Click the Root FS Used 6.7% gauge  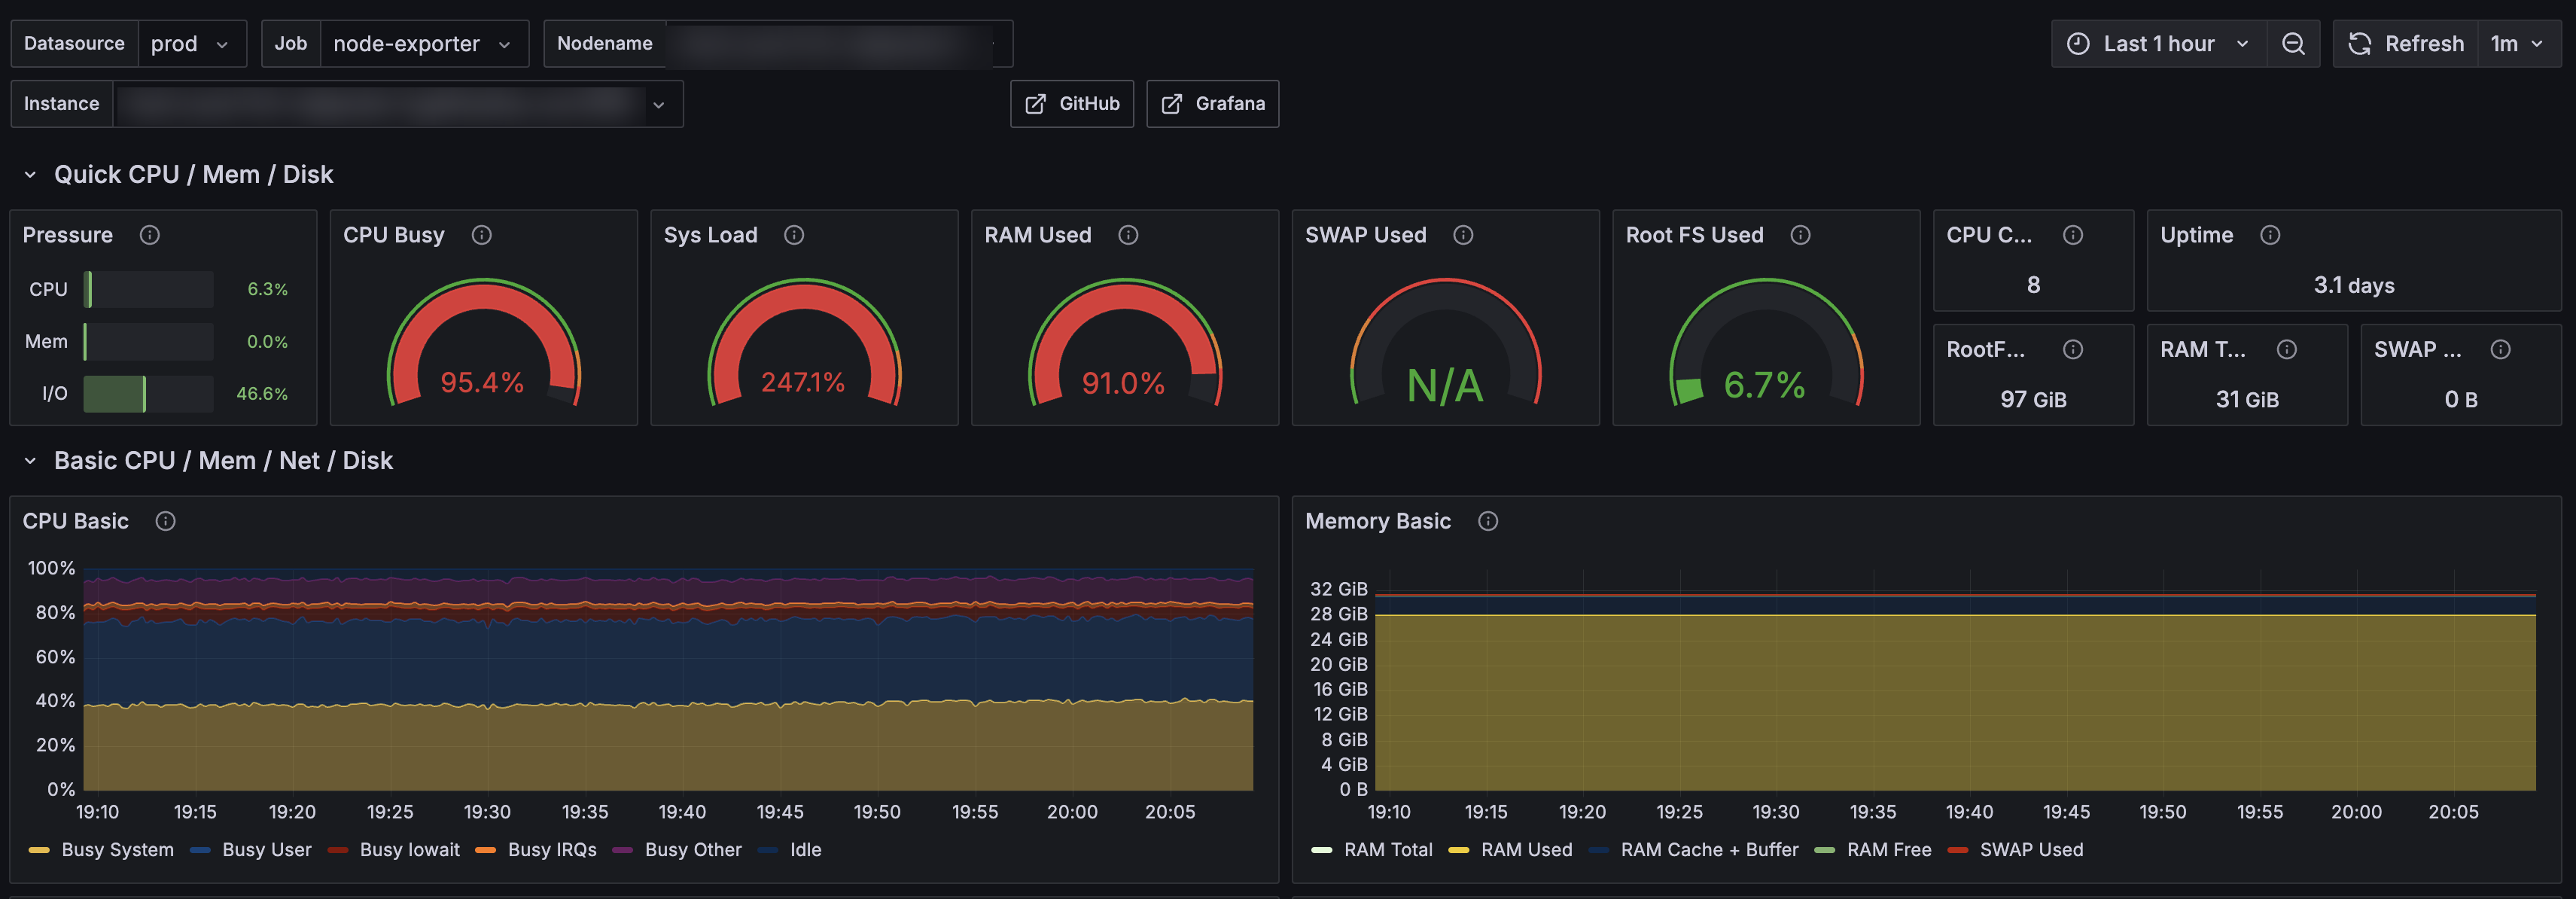coord(1766,343)
